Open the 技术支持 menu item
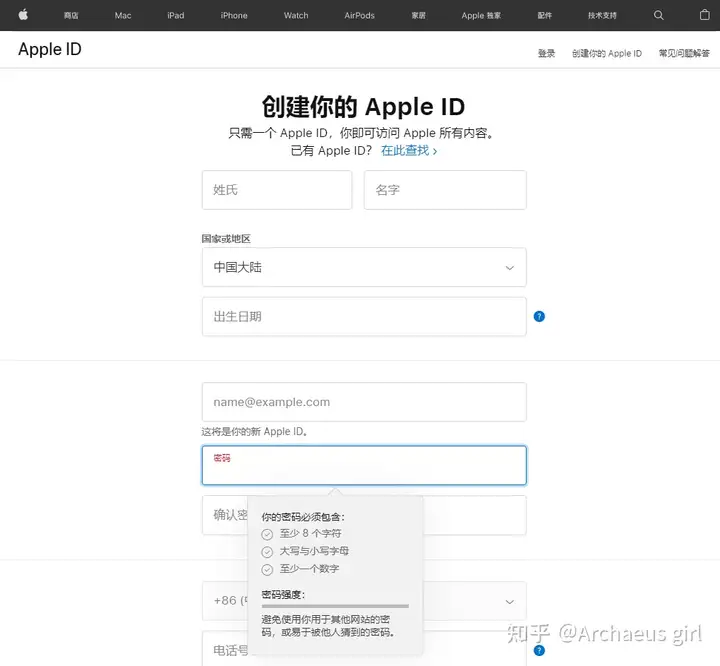This screenshot has height=666, width=720. (x=602, y=16)
